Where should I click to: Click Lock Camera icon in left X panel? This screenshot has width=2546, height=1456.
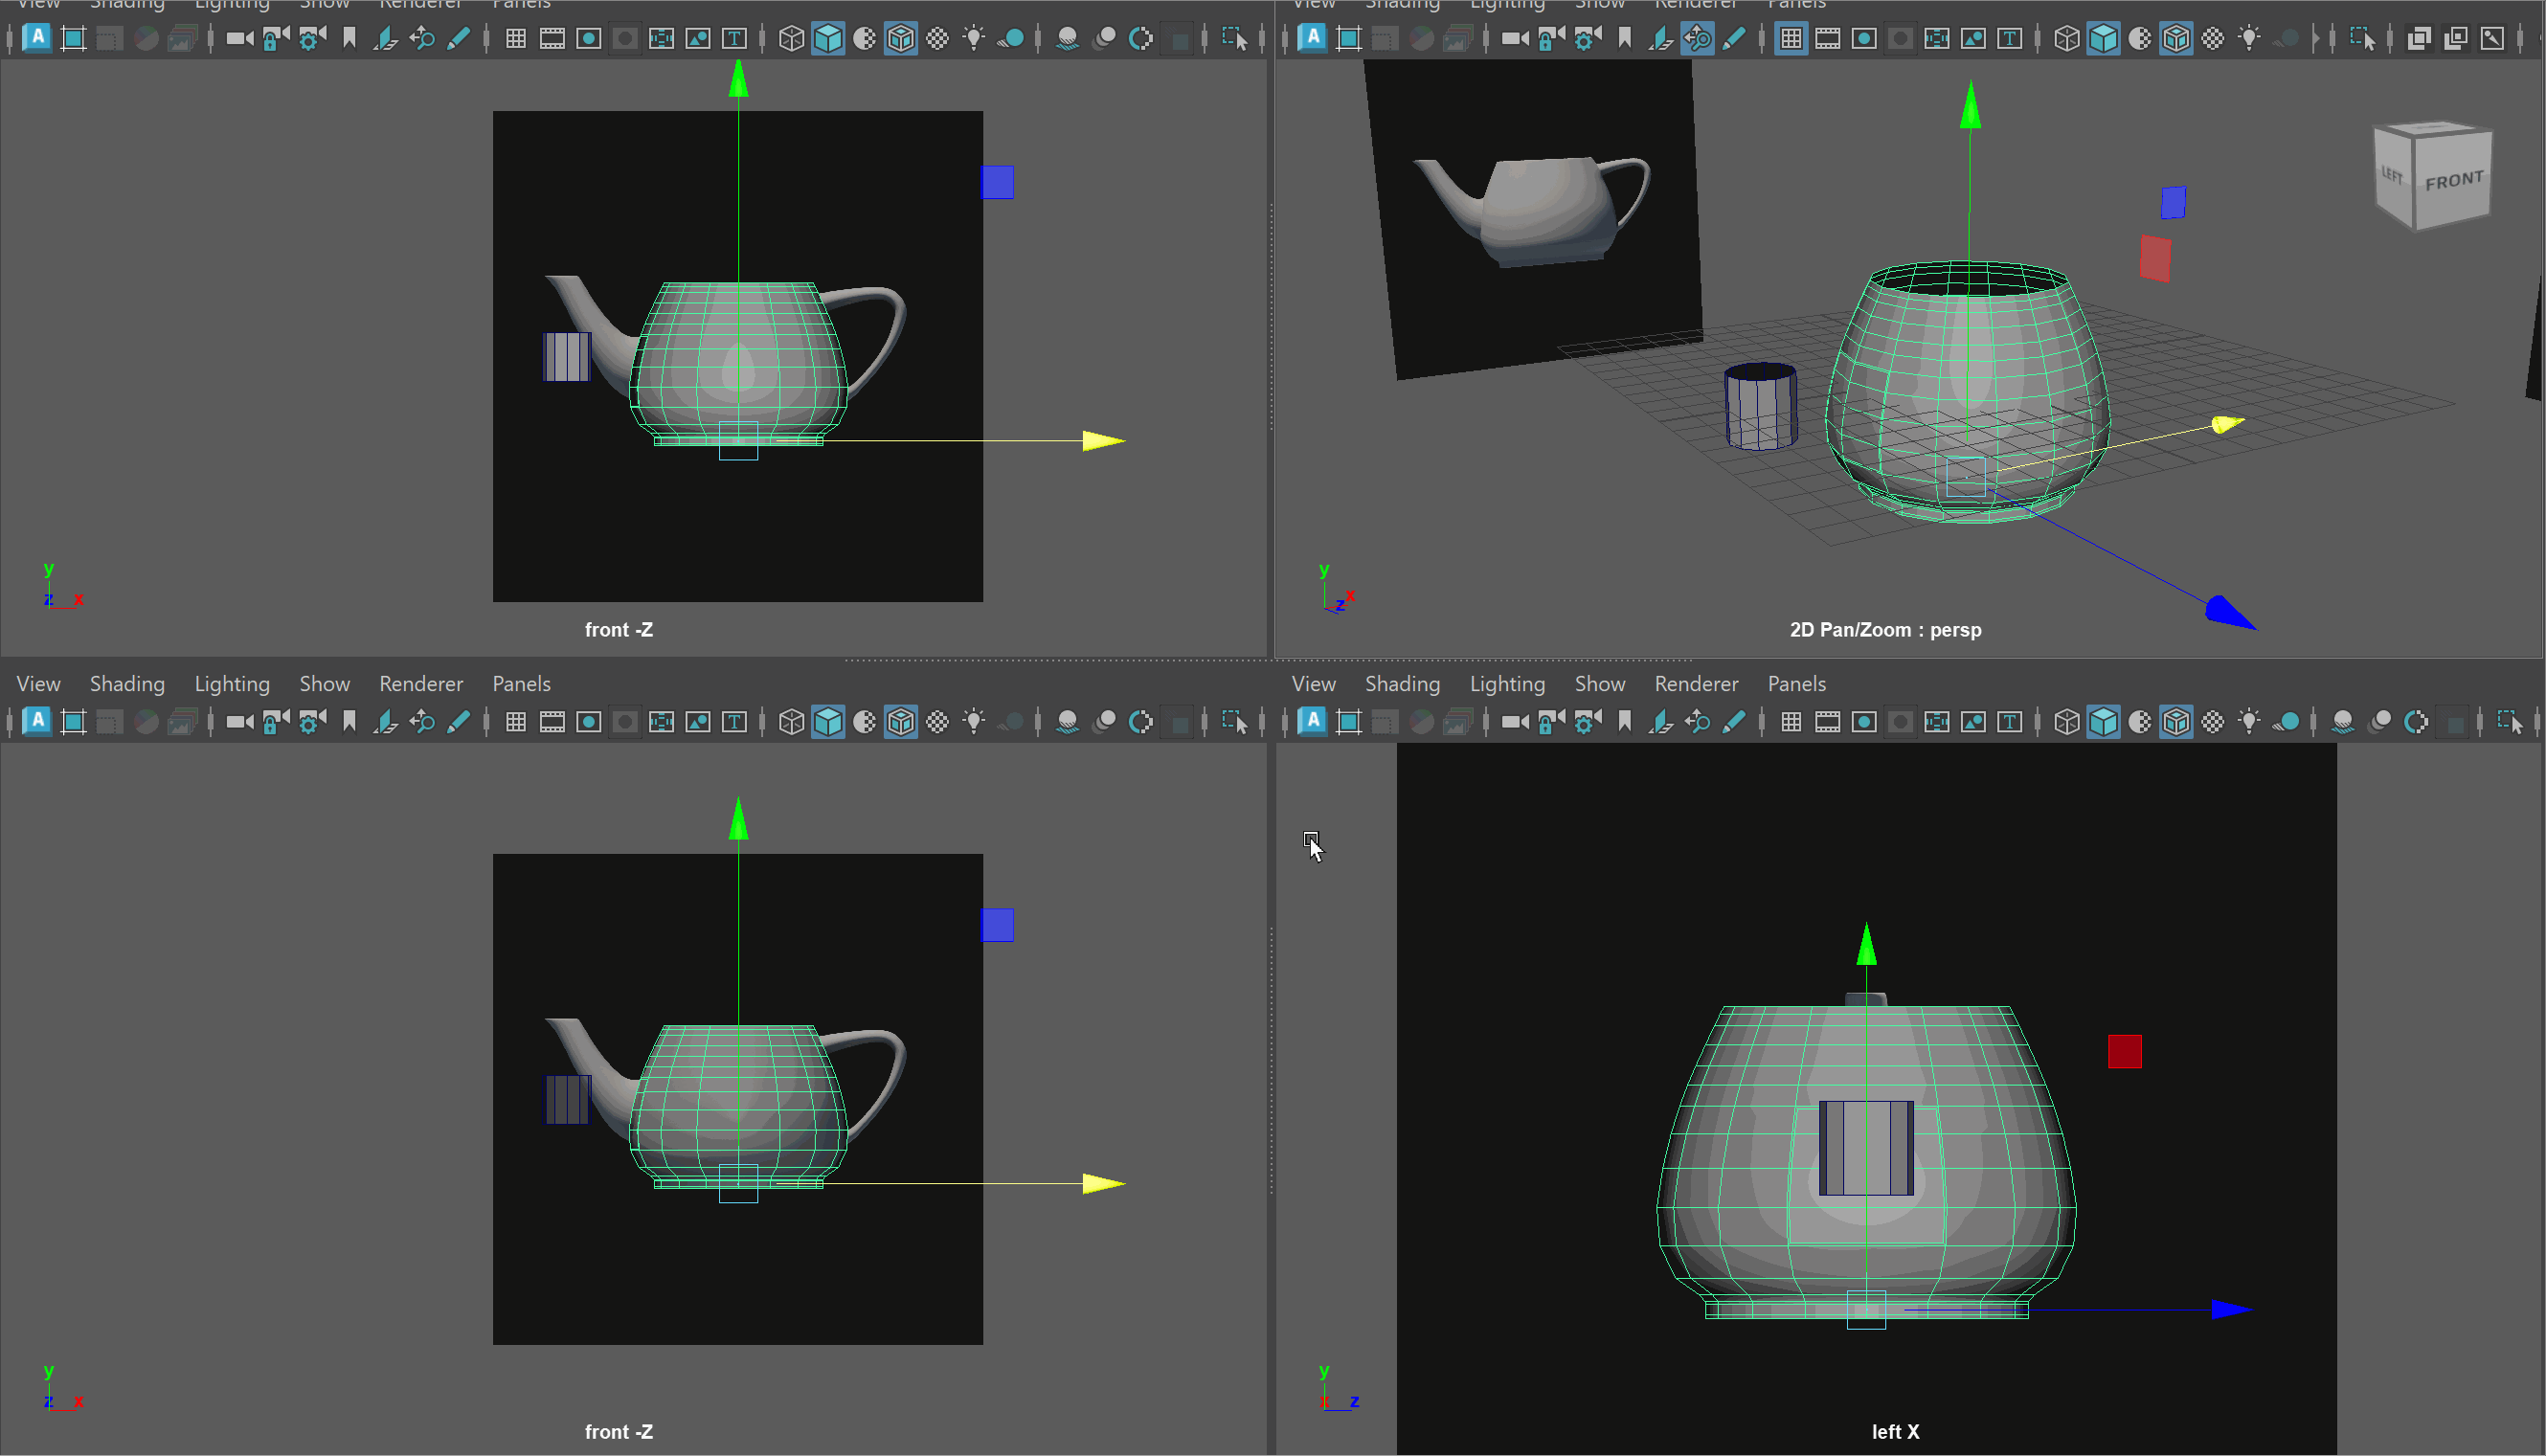point(1551,722)
